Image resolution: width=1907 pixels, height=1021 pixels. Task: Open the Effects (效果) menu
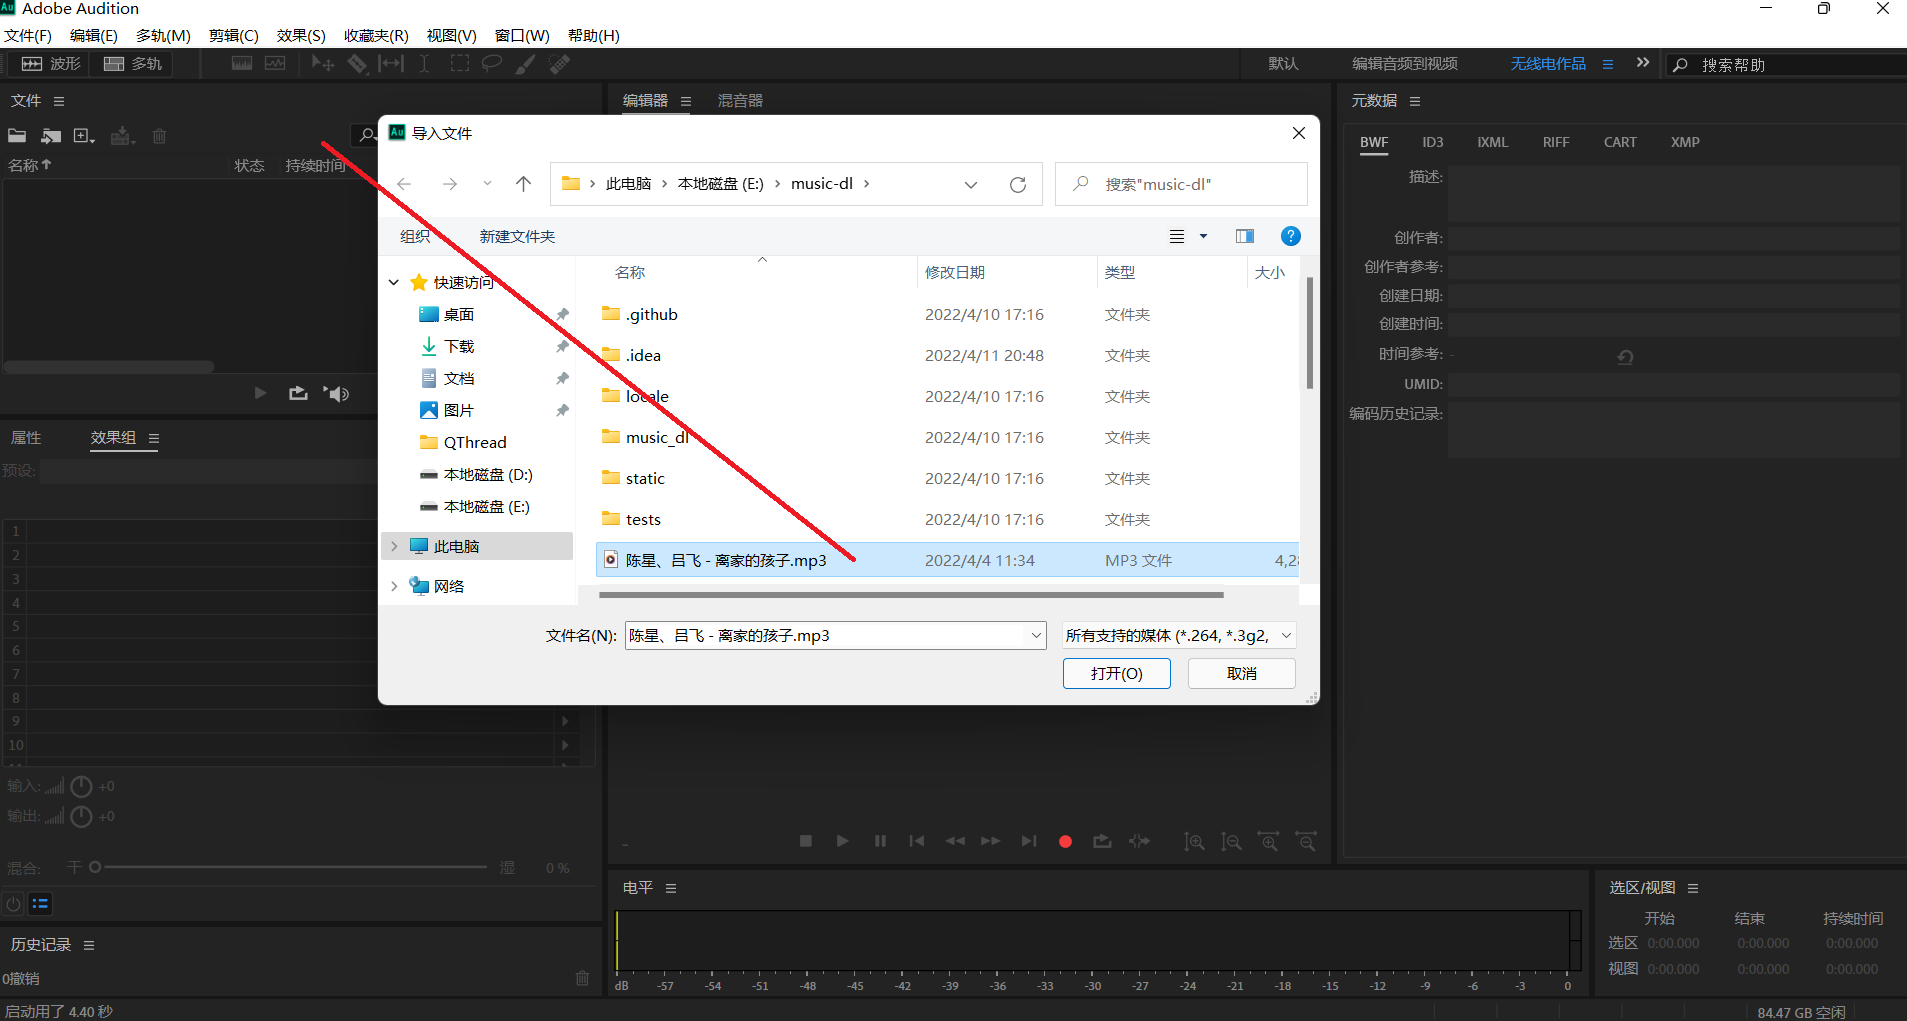point(301,36)
